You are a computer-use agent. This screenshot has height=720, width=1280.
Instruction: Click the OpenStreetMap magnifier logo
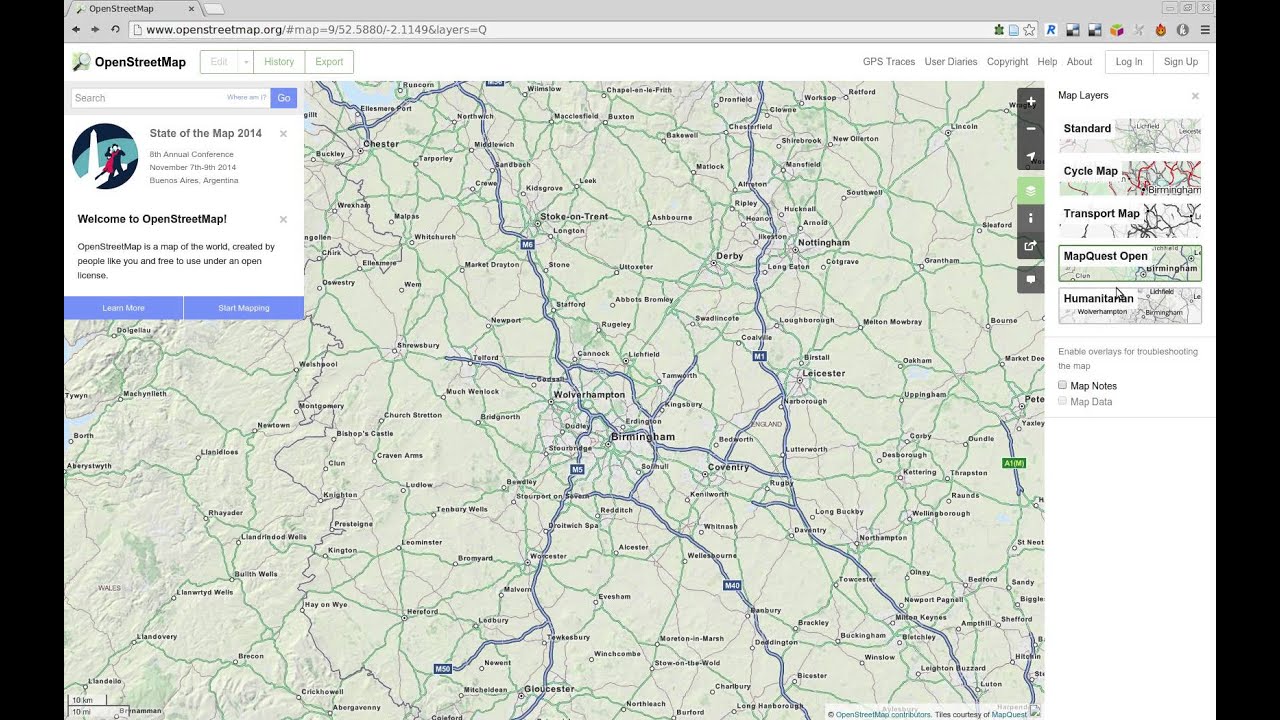point(81,62)
